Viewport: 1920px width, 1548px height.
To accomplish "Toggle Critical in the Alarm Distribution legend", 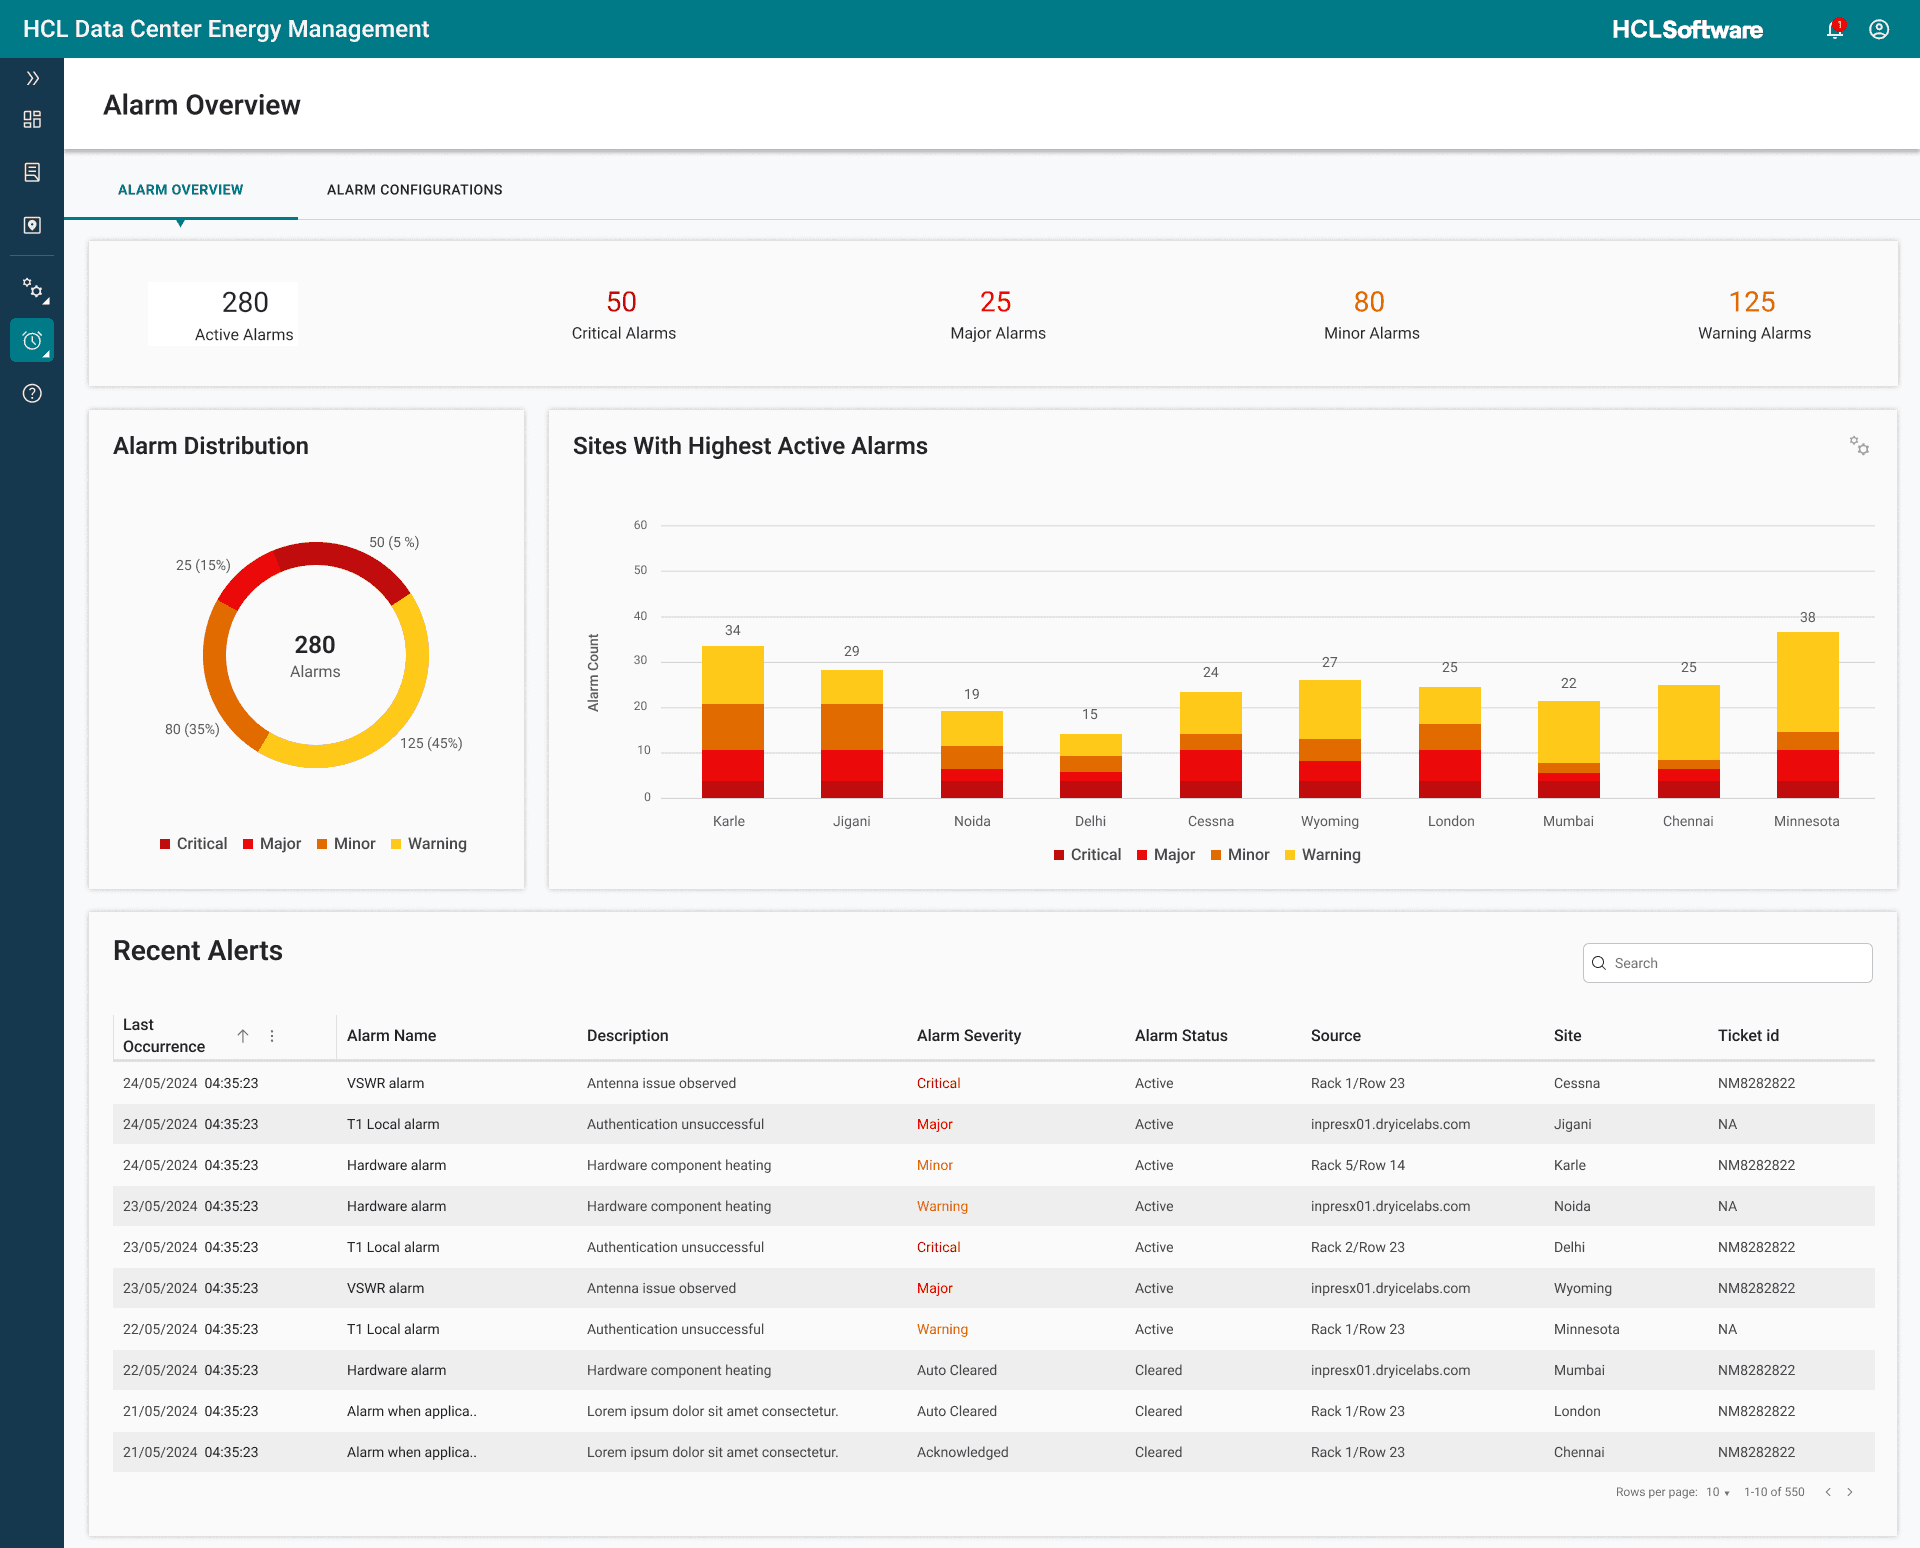I will click(x=194, y=844).
